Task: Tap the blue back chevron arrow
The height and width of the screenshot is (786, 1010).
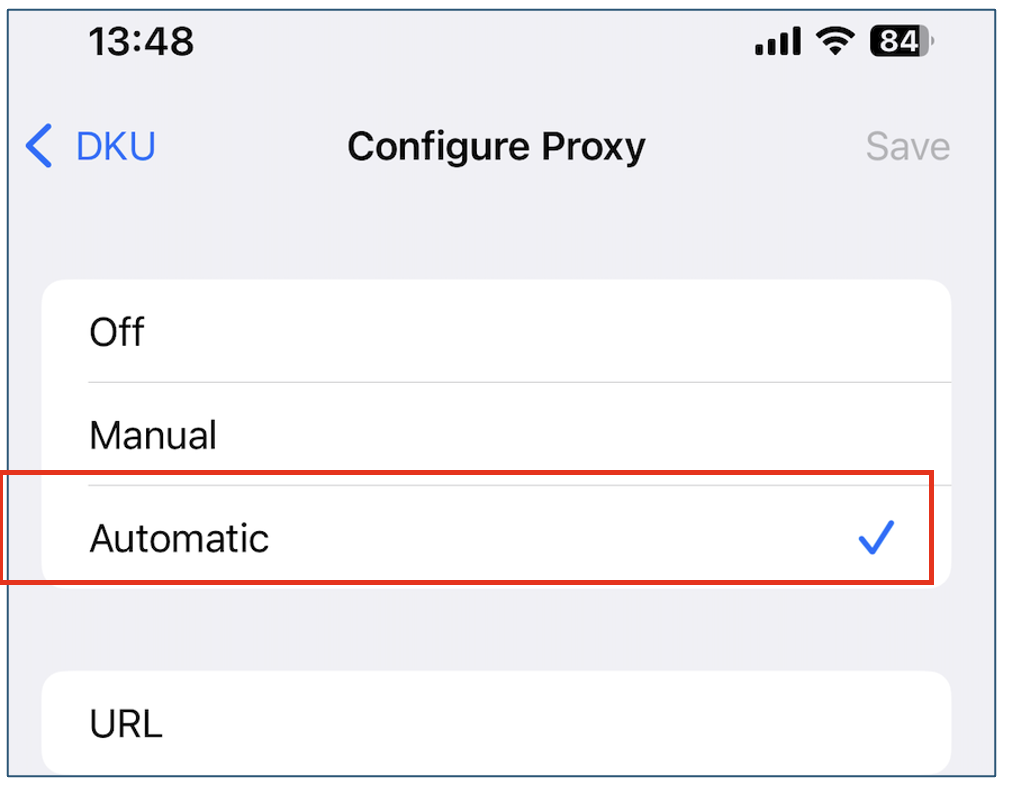Action: (x=39, y=146)
